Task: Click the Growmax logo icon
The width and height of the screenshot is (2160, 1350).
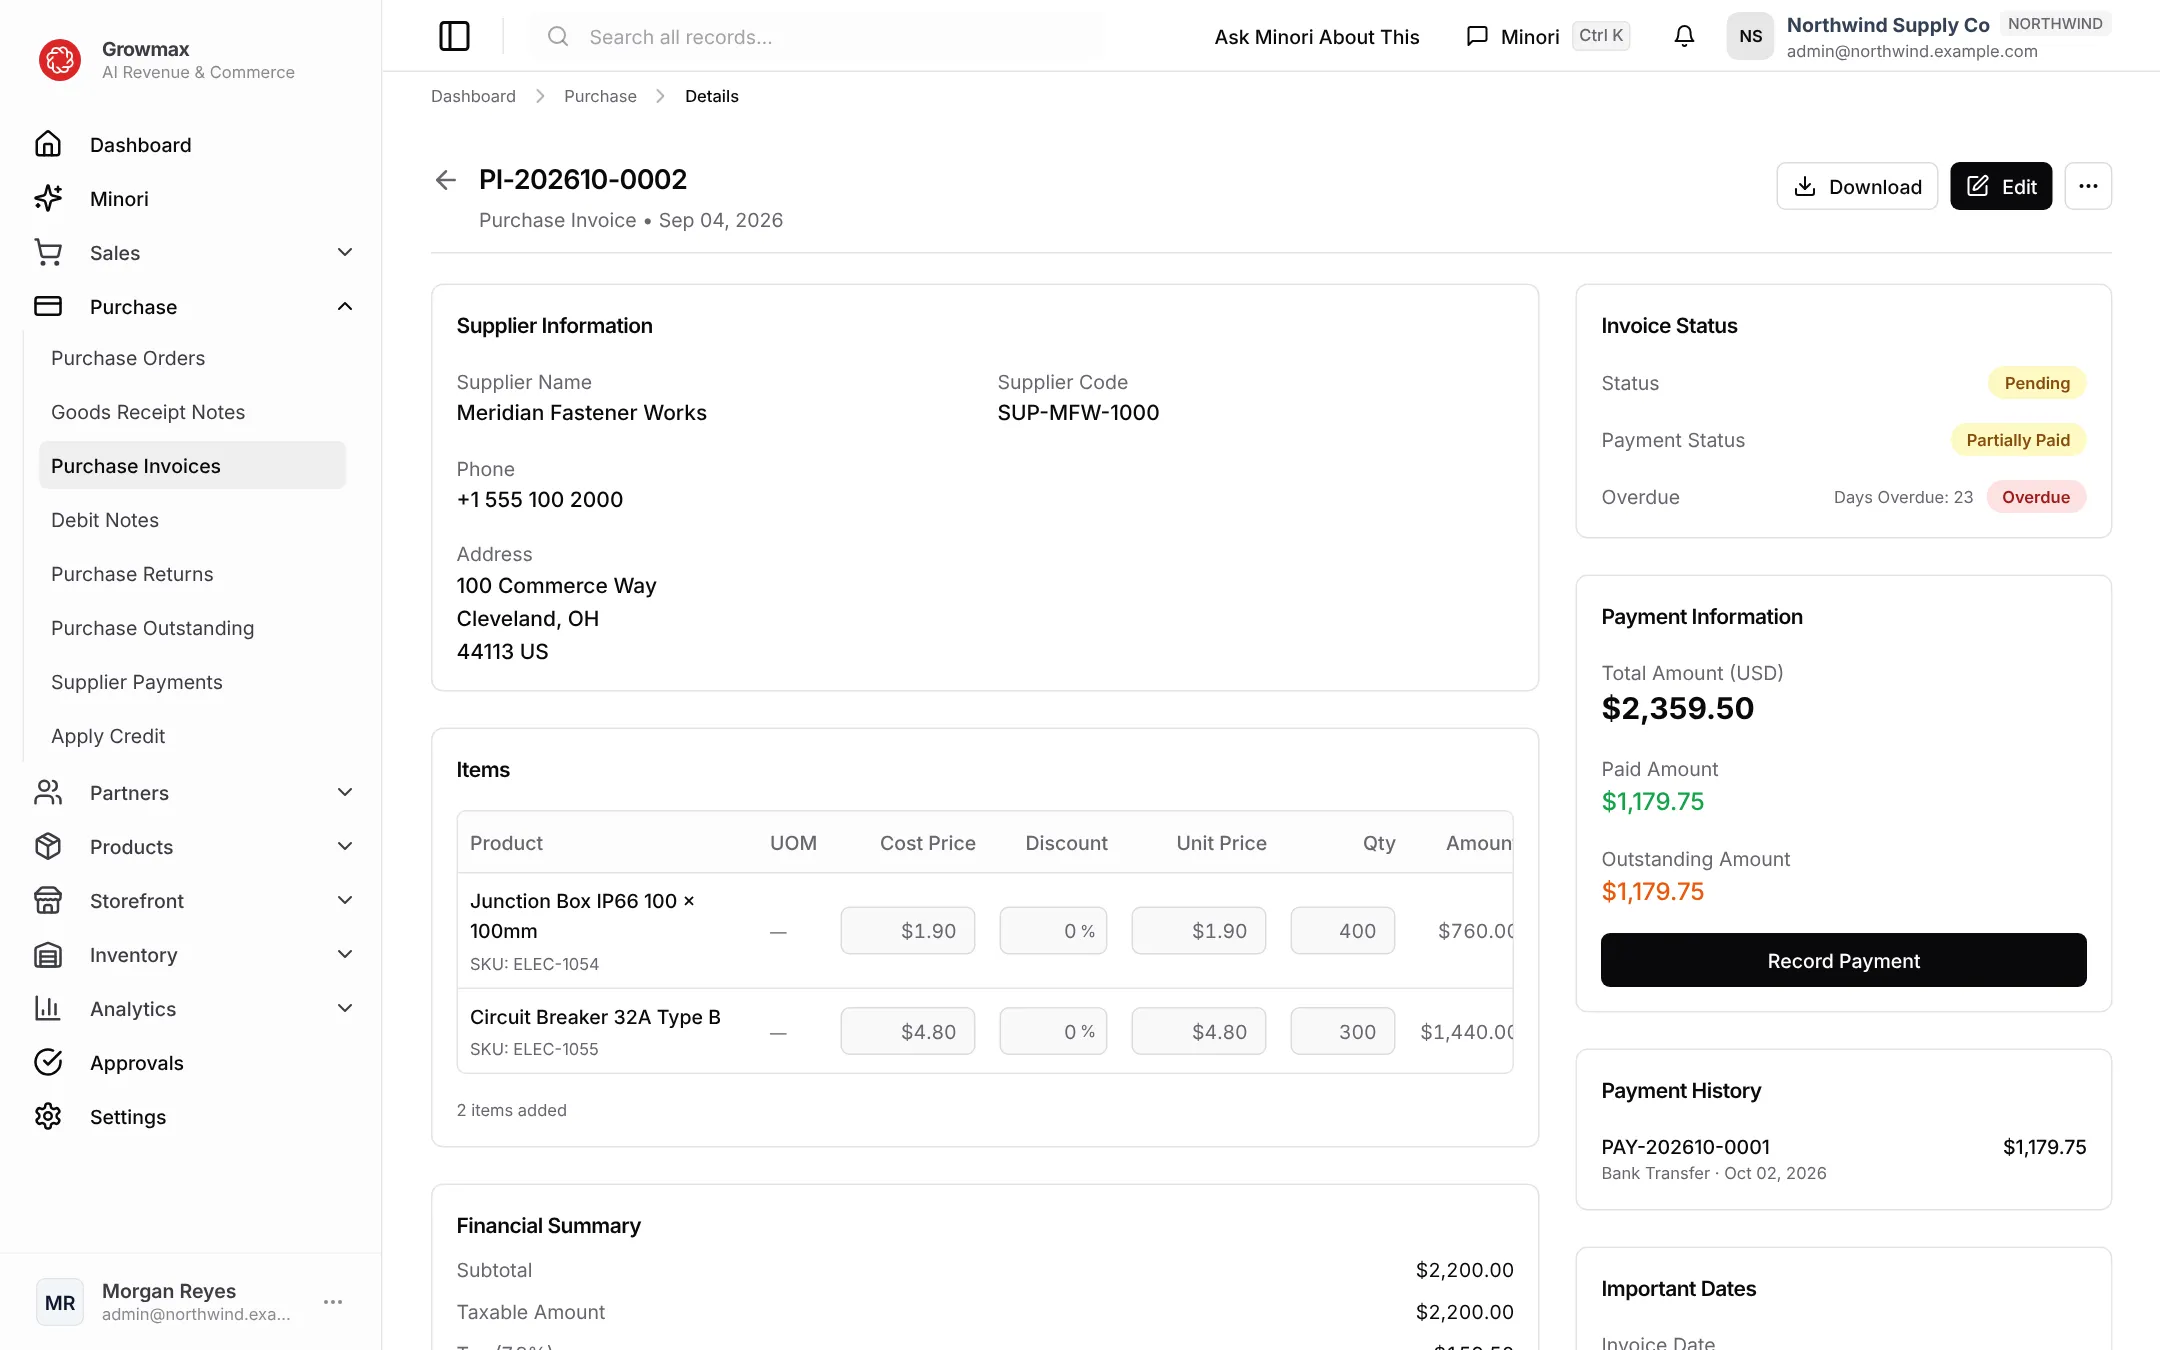Action: [60, 60]
